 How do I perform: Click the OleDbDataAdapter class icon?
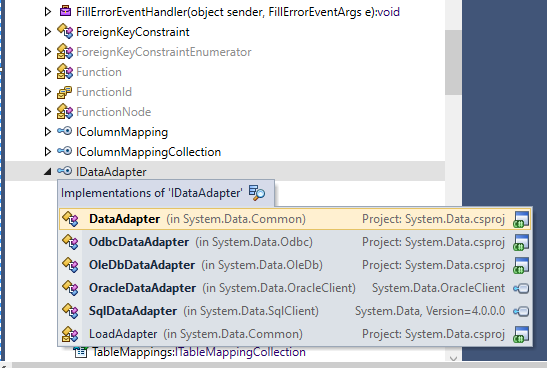click(x=70, y=265)
